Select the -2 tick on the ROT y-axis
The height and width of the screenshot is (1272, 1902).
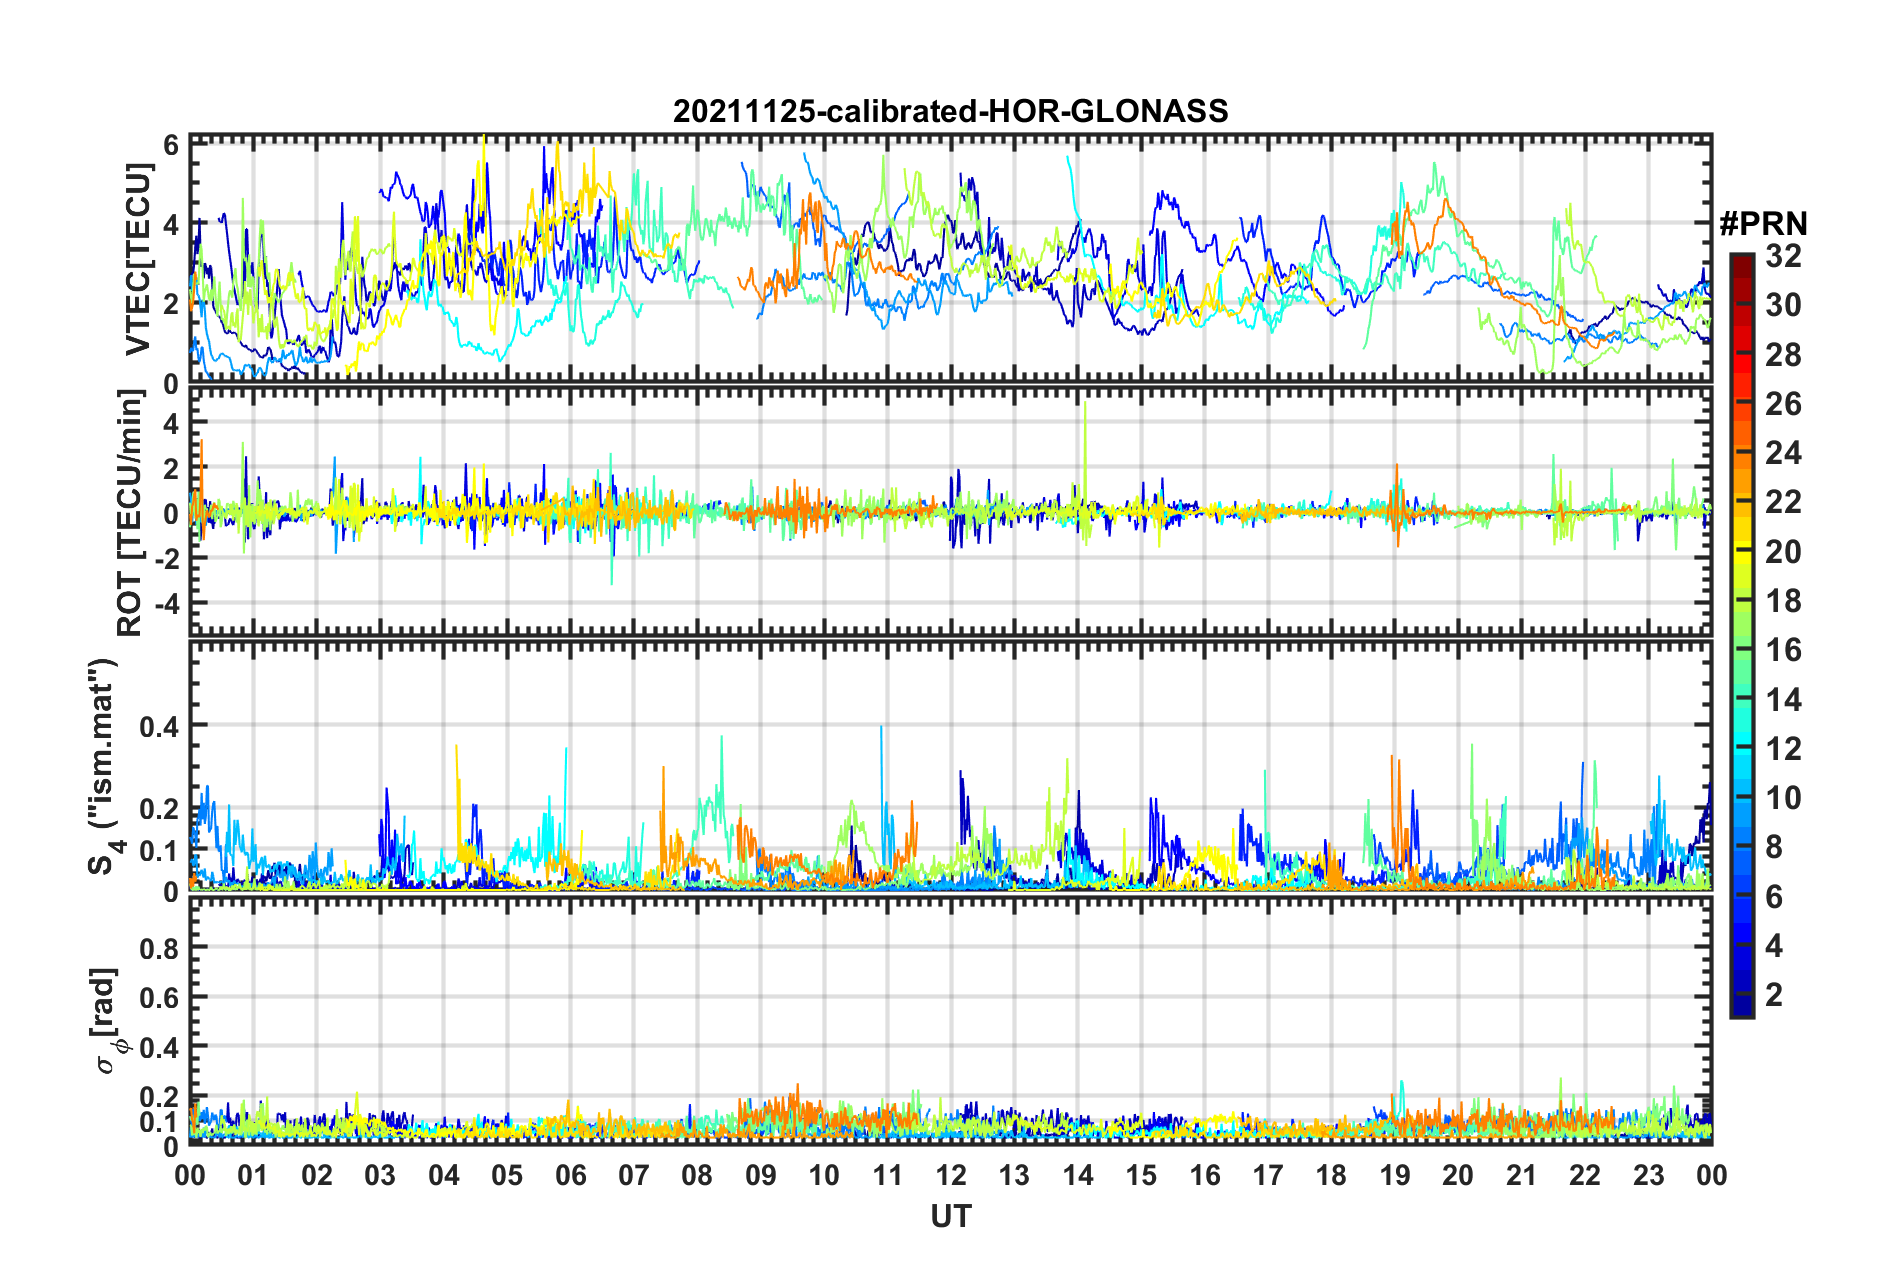click(x=165, y=559)
